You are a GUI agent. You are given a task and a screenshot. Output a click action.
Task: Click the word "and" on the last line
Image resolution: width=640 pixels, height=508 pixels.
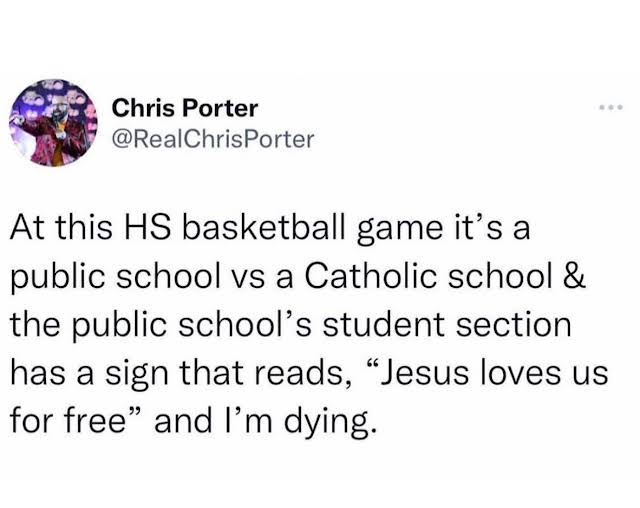click(183, 421)
